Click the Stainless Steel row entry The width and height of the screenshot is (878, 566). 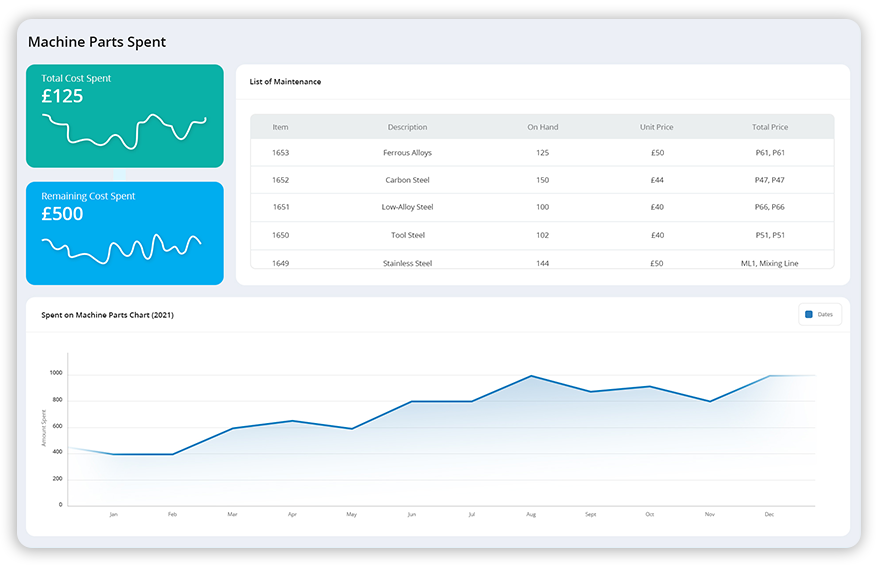pos(407,263)
